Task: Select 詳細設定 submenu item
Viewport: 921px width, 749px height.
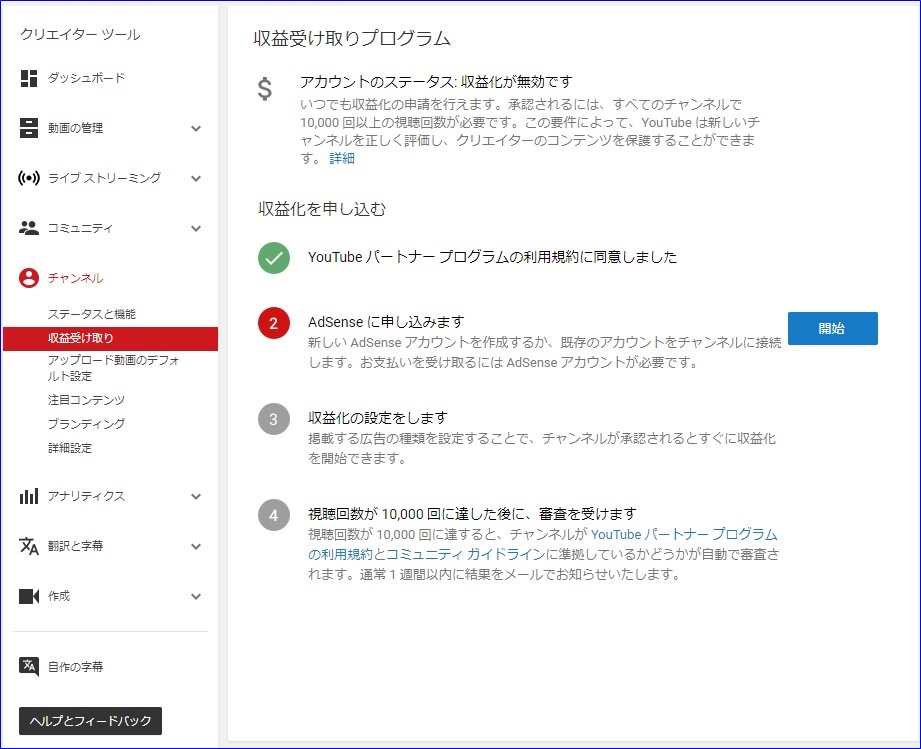Action: click(x=70, y=448)
